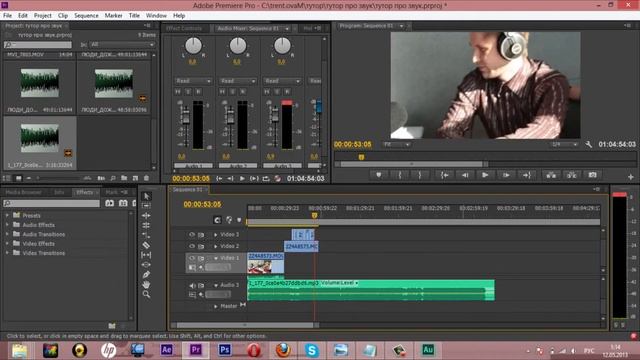Expand the Video 2 track

216,246
